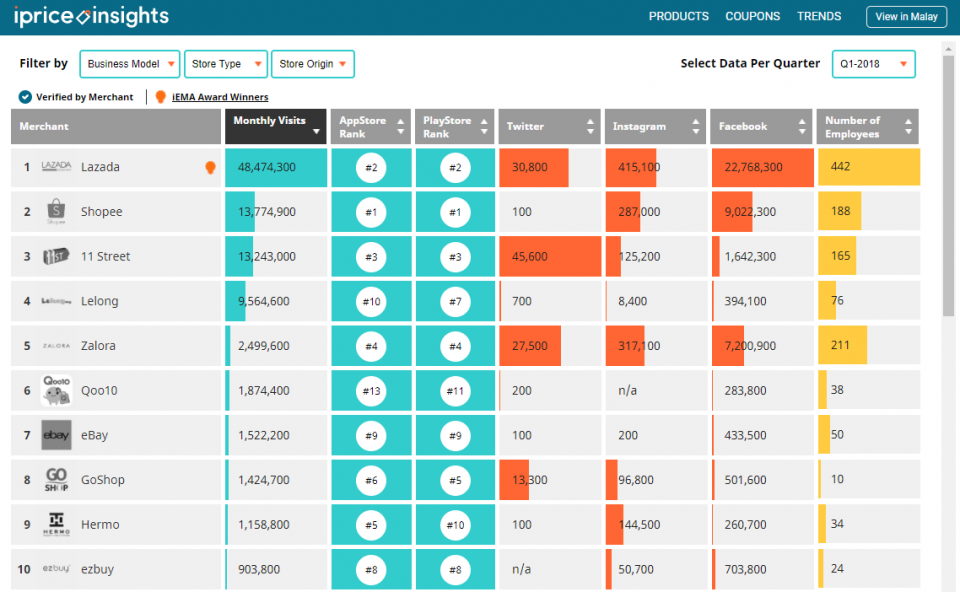Image resolution: width=960 pixels, height=592 pixels.
Task: Click GoShop's AppStore rank #6 badge
Action: pos(371,481)
